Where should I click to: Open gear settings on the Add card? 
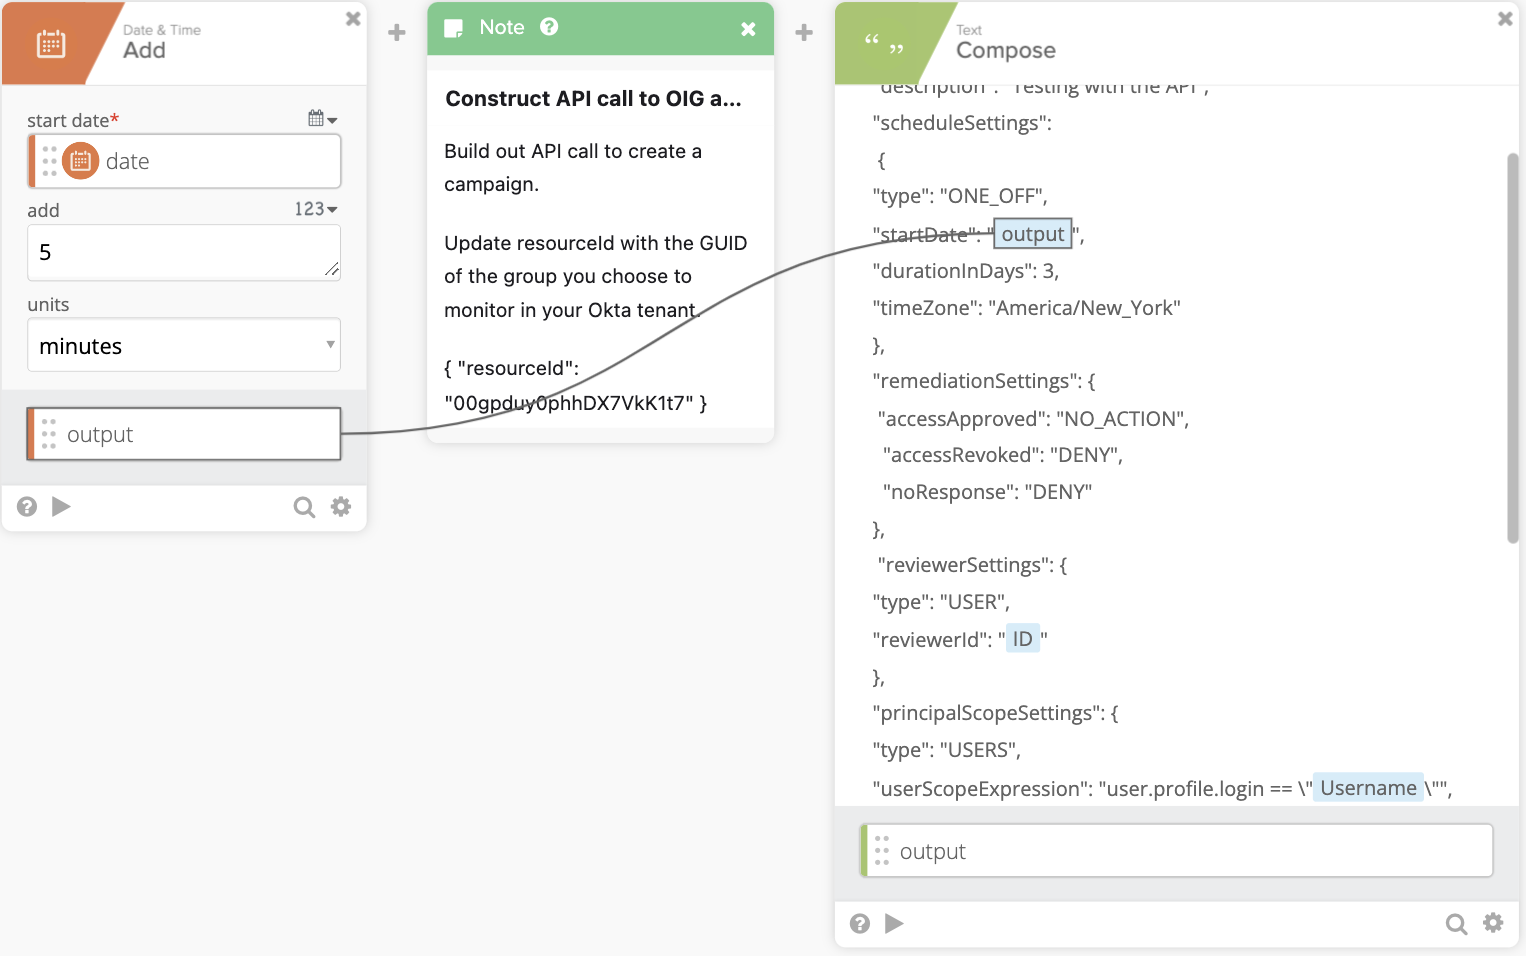[x=341, y=507]
